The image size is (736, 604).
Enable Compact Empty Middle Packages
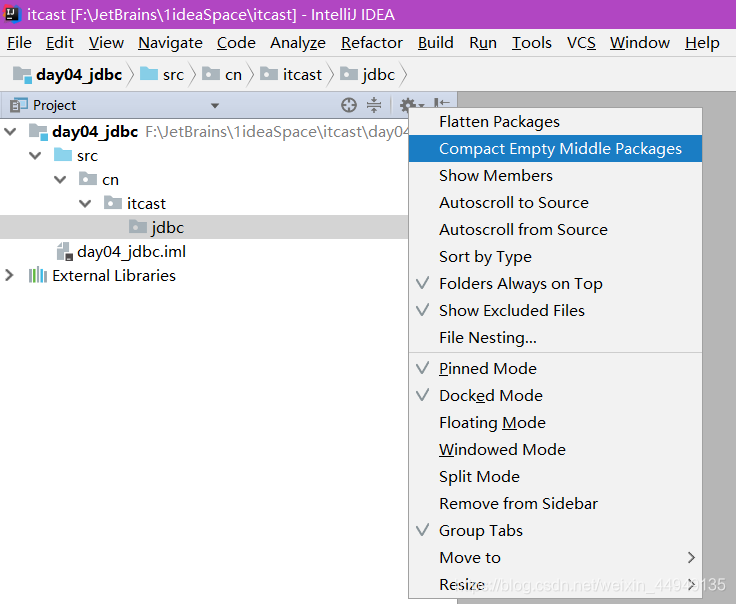click(555, 148)
